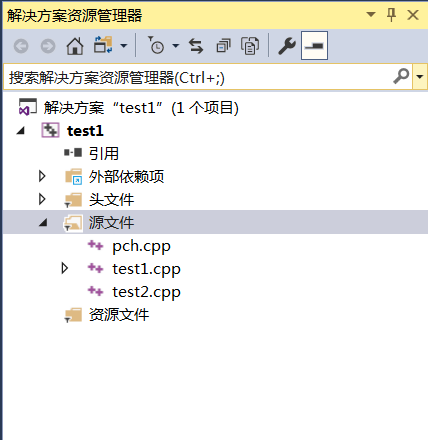428x440 pixels.
Task: Select the test2.cpp file
Action: click(146, 292)
